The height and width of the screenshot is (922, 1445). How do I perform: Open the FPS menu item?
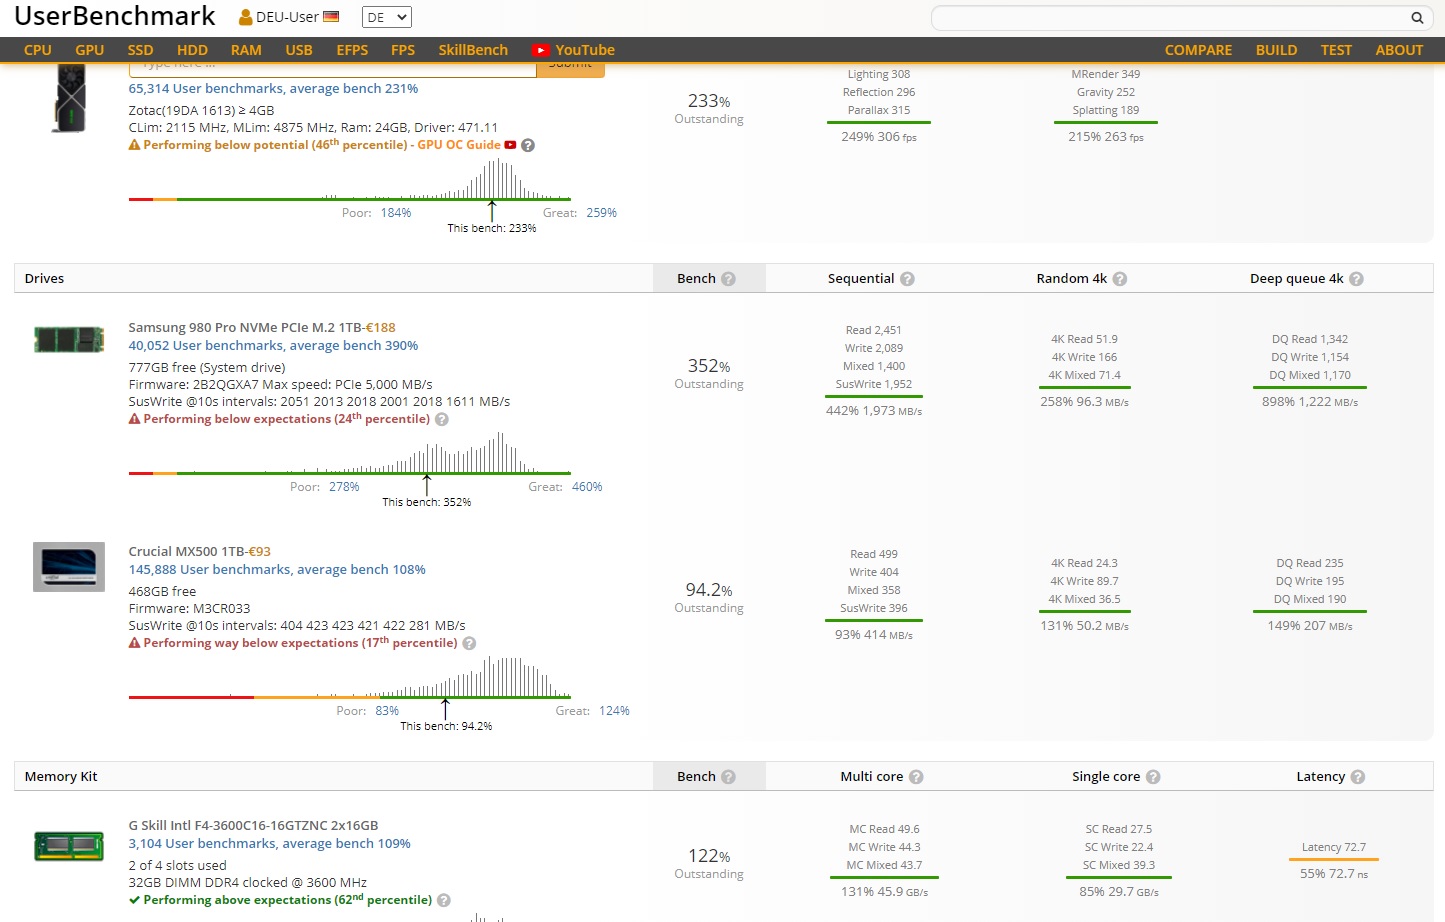click(403, 50)
